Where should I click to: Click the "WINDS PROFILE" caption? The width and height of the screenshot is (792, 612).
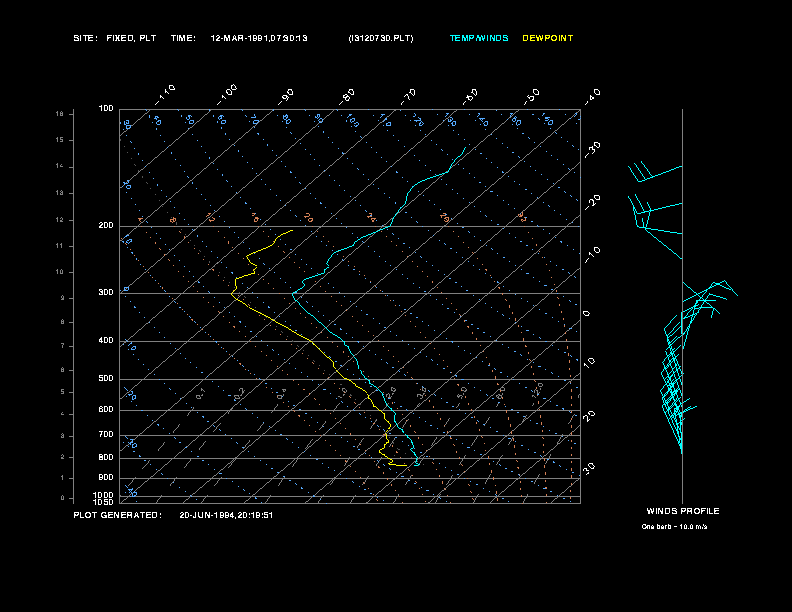click(683, 511)
